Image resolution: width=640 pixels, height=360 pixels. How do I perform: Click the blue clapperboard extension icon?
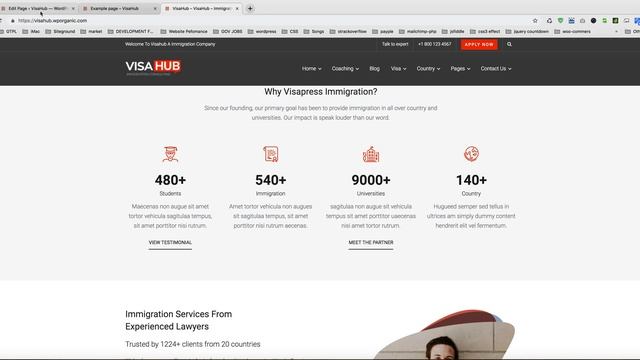(571, 20)
